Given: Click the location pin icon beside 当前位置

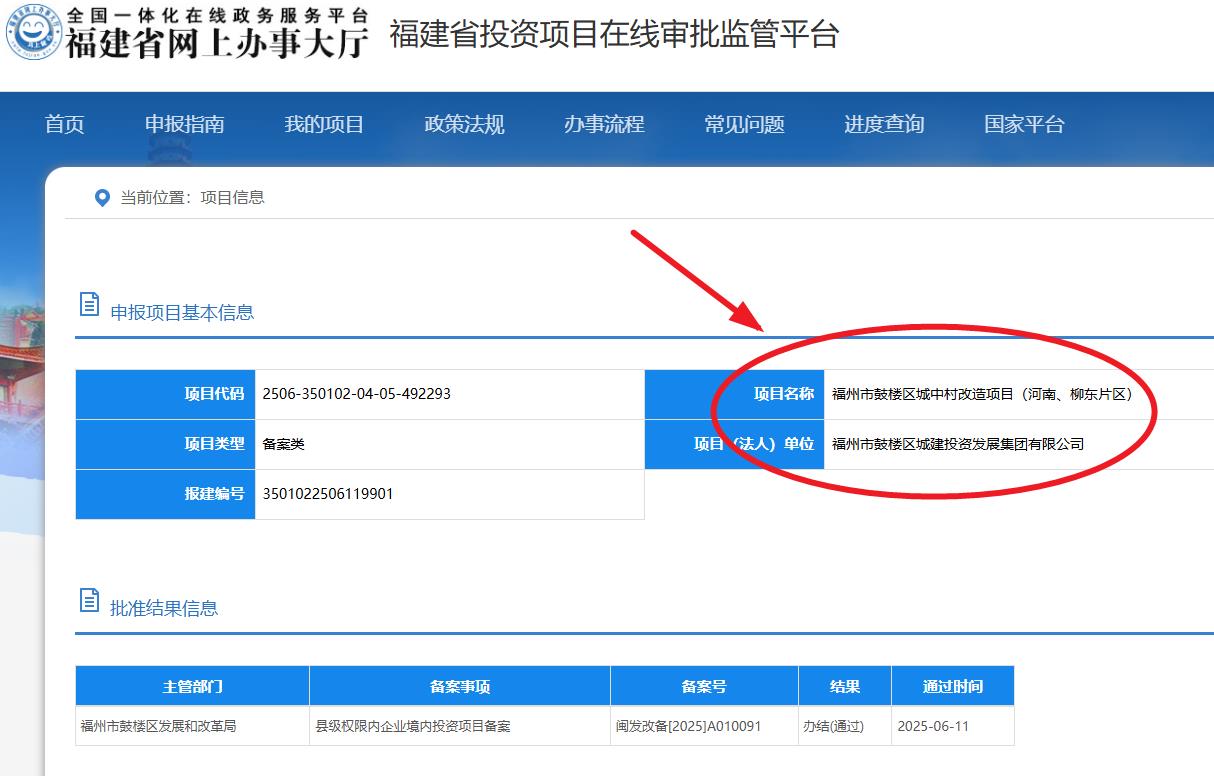Looking at the screenshot, I should (101, 198).
